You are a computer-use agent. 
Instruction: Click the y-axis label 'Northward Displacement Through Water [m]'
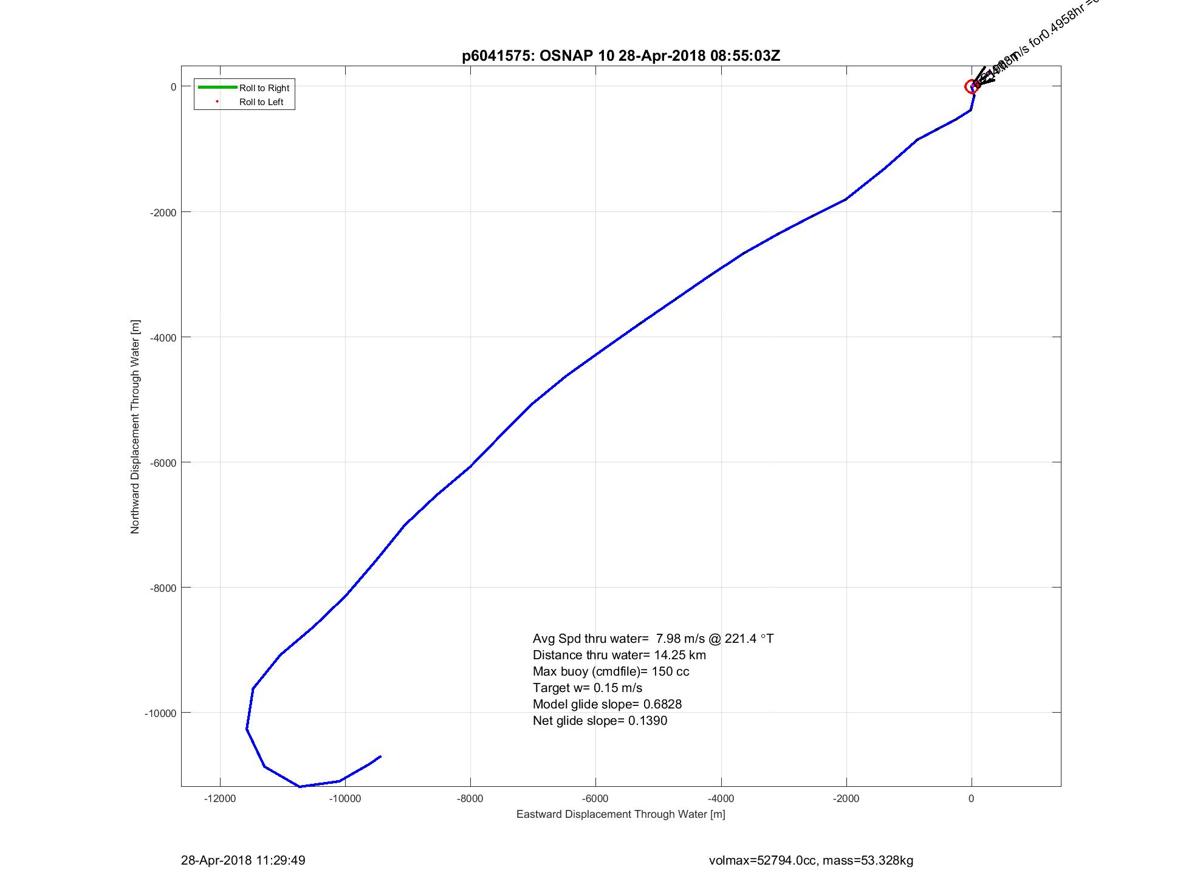135,426
